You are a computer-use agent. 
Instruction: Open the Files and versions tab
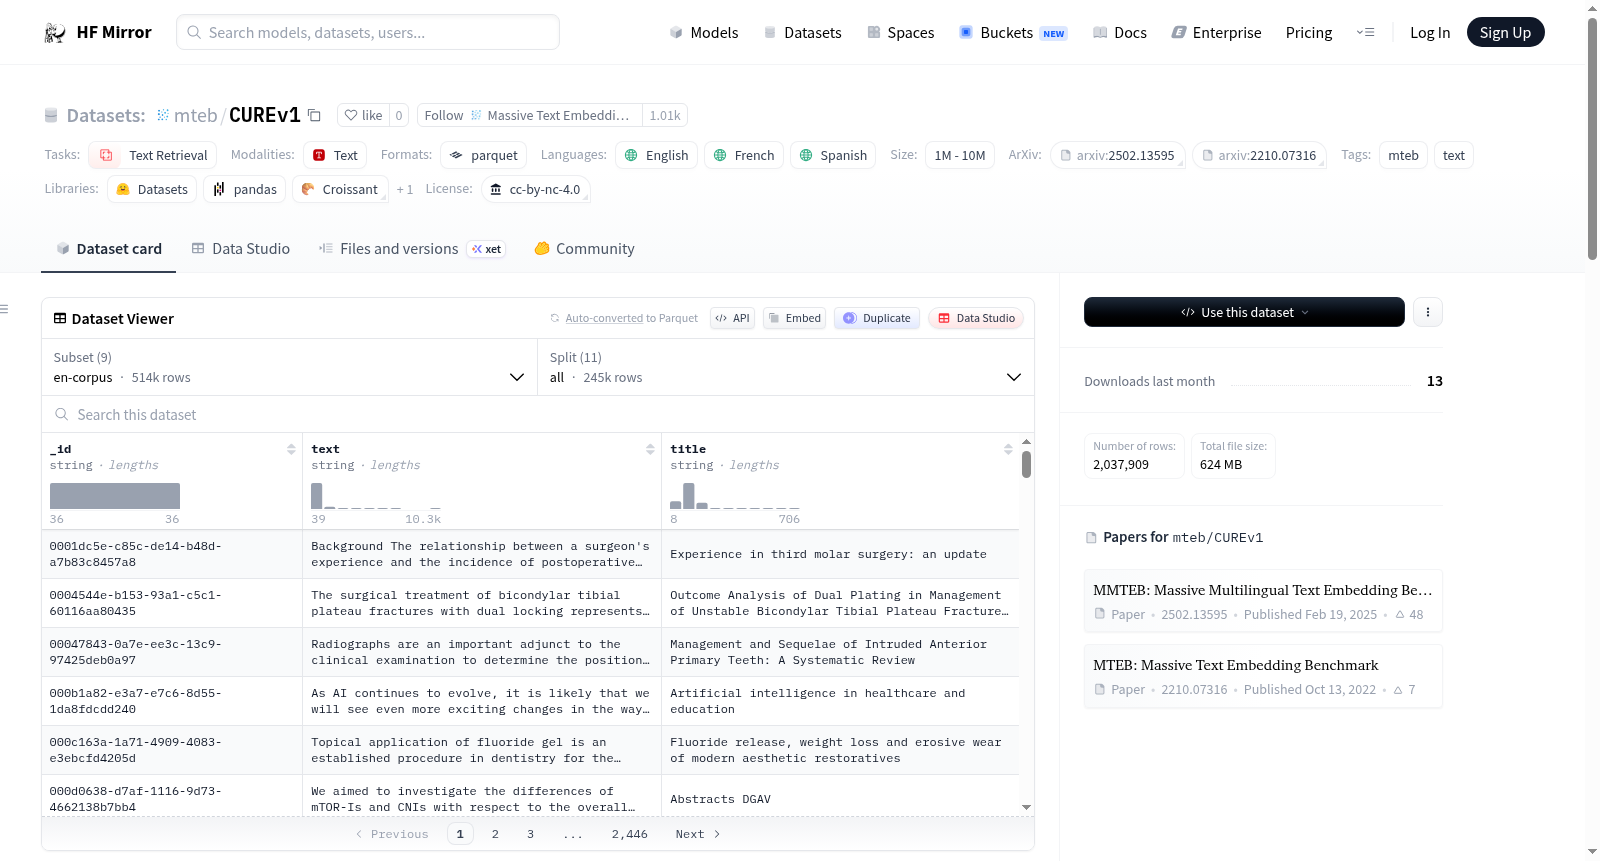point(411,249)
